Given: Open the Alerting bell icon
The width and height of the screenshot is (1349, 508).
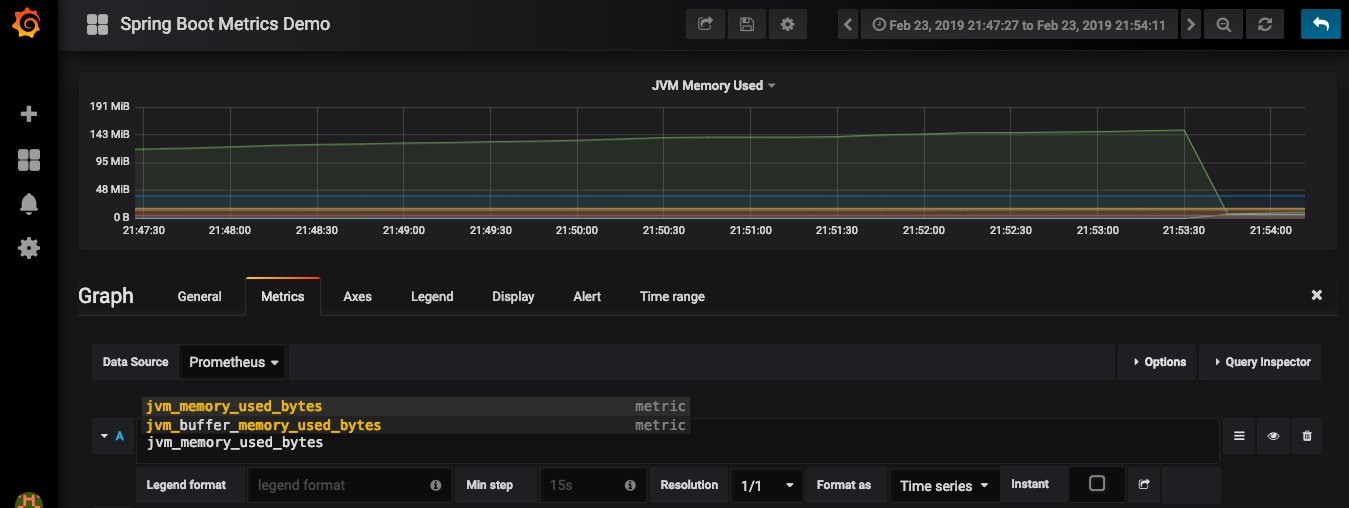Looking at the screenshot, I should point(29,204).
